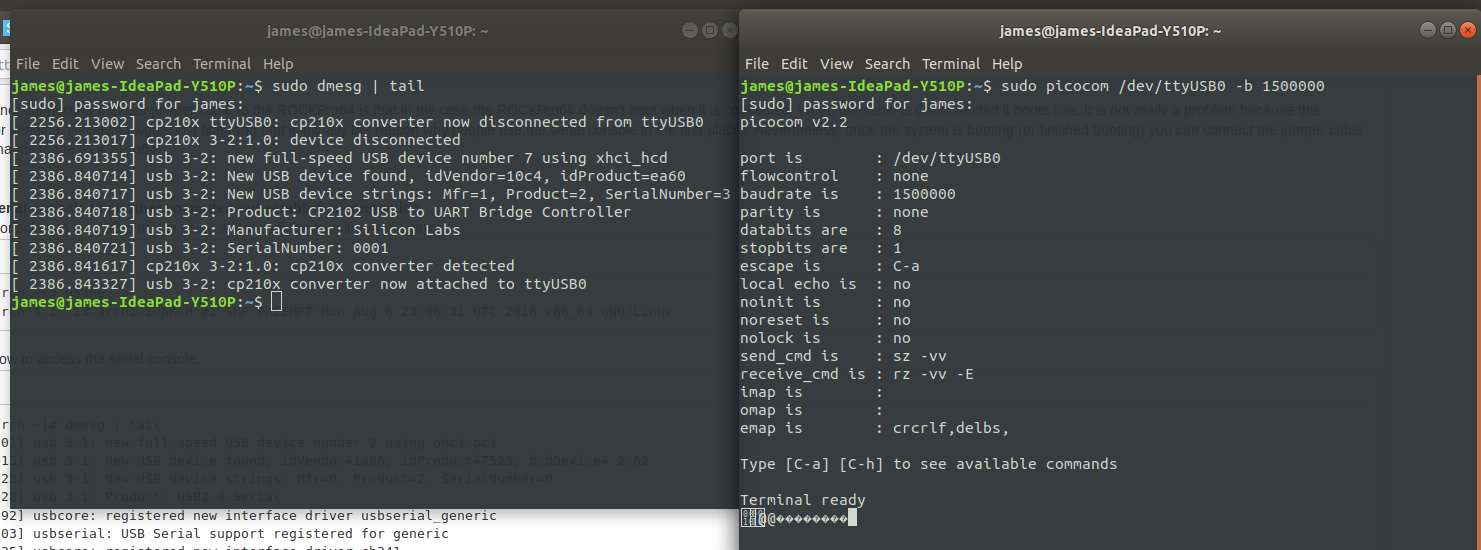Open Help menu in the picocom terminal window
Image resolution: width=1481 pixels, height=550 pixels.
click(1007, 64)
